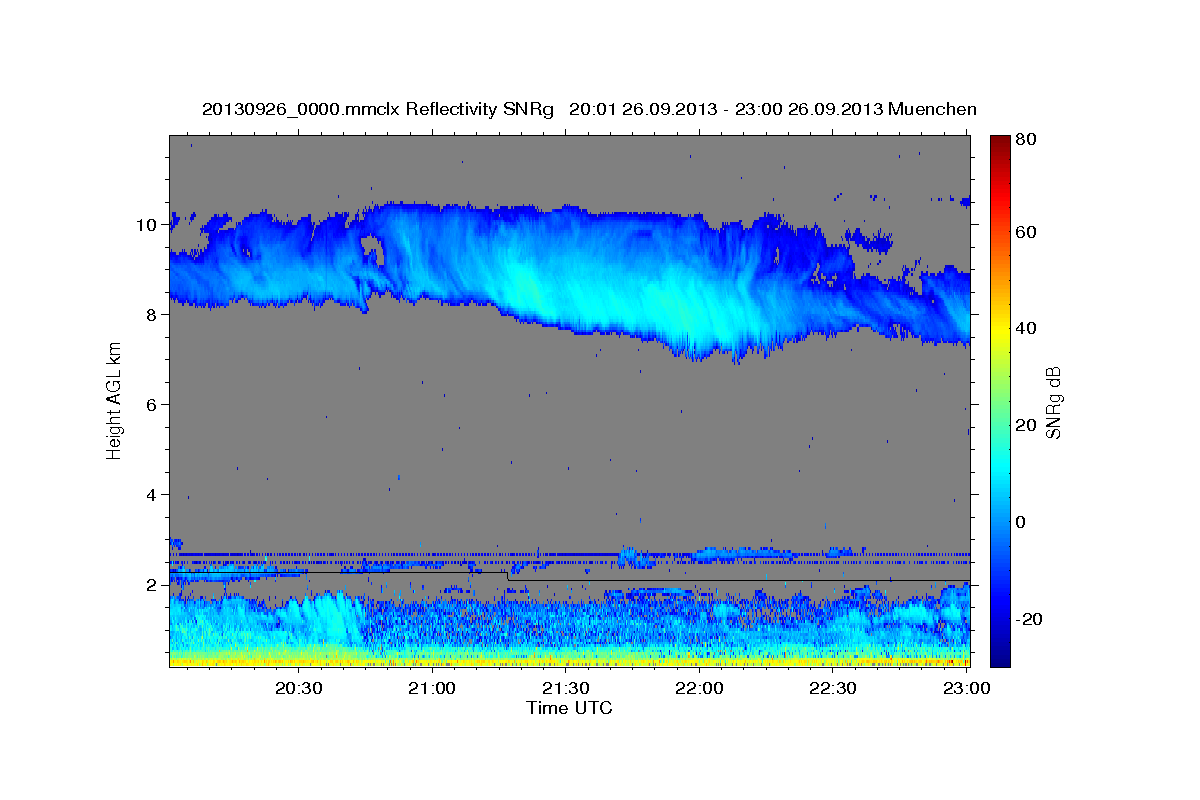Click the thin blue layer near 2.7 km
The image size is (1200, 800).
569,554
